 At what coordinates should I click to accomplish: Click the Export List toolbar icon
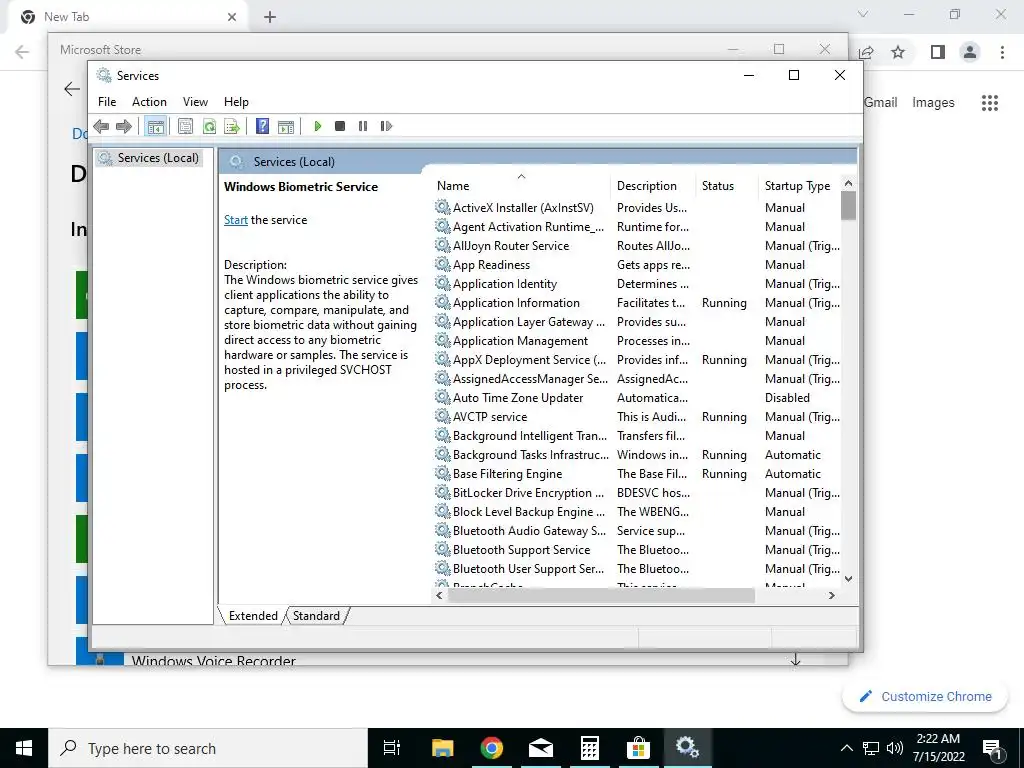click(x=232, y=126)
